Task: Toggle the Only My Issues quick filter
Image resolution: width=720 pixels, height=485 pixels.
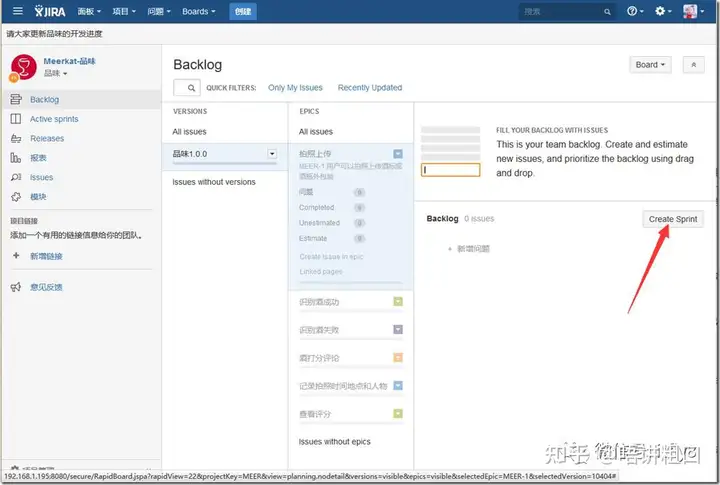Action: tap(295, 87)
